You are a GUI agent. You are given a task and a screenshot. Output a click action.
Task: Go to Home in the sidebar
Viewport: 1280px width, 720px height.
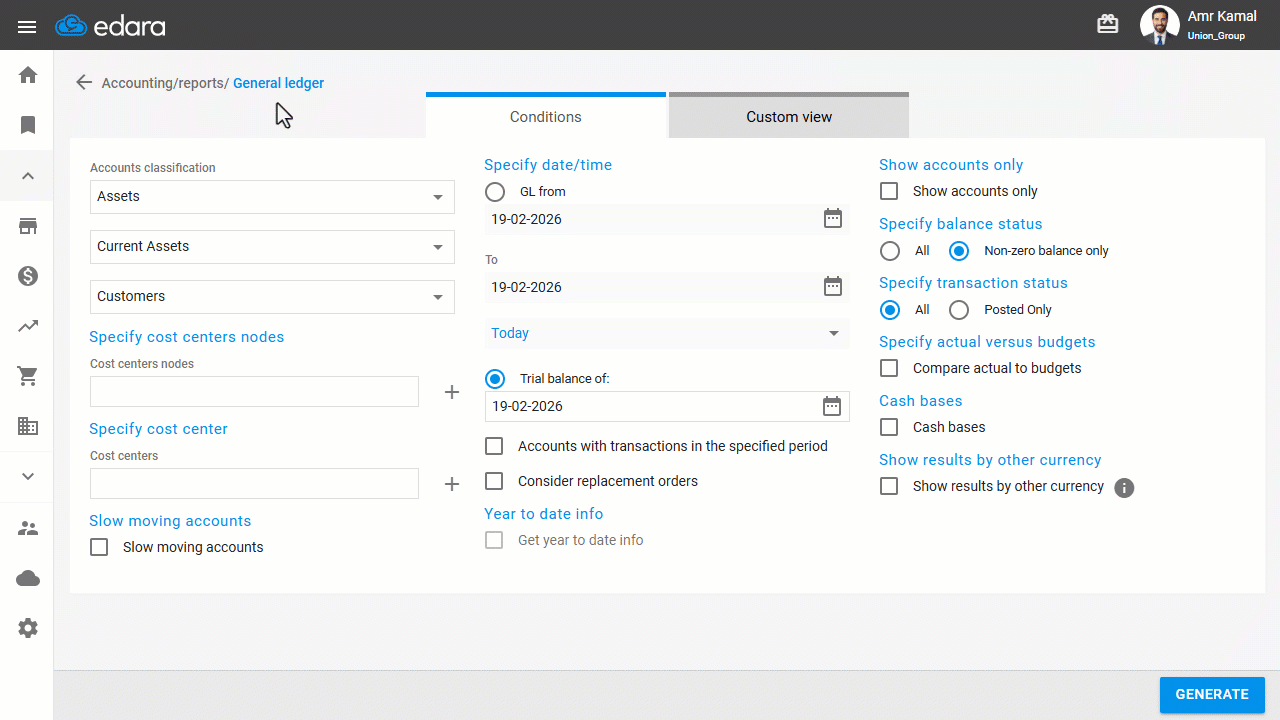coord(28,75)
